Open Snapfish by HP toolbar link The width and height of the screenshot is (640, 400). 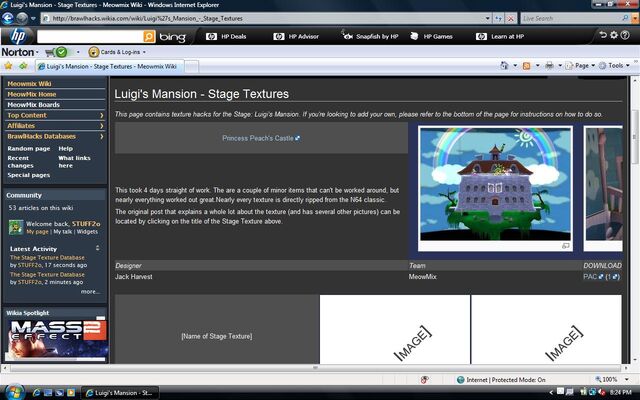(x=371, y=36)
